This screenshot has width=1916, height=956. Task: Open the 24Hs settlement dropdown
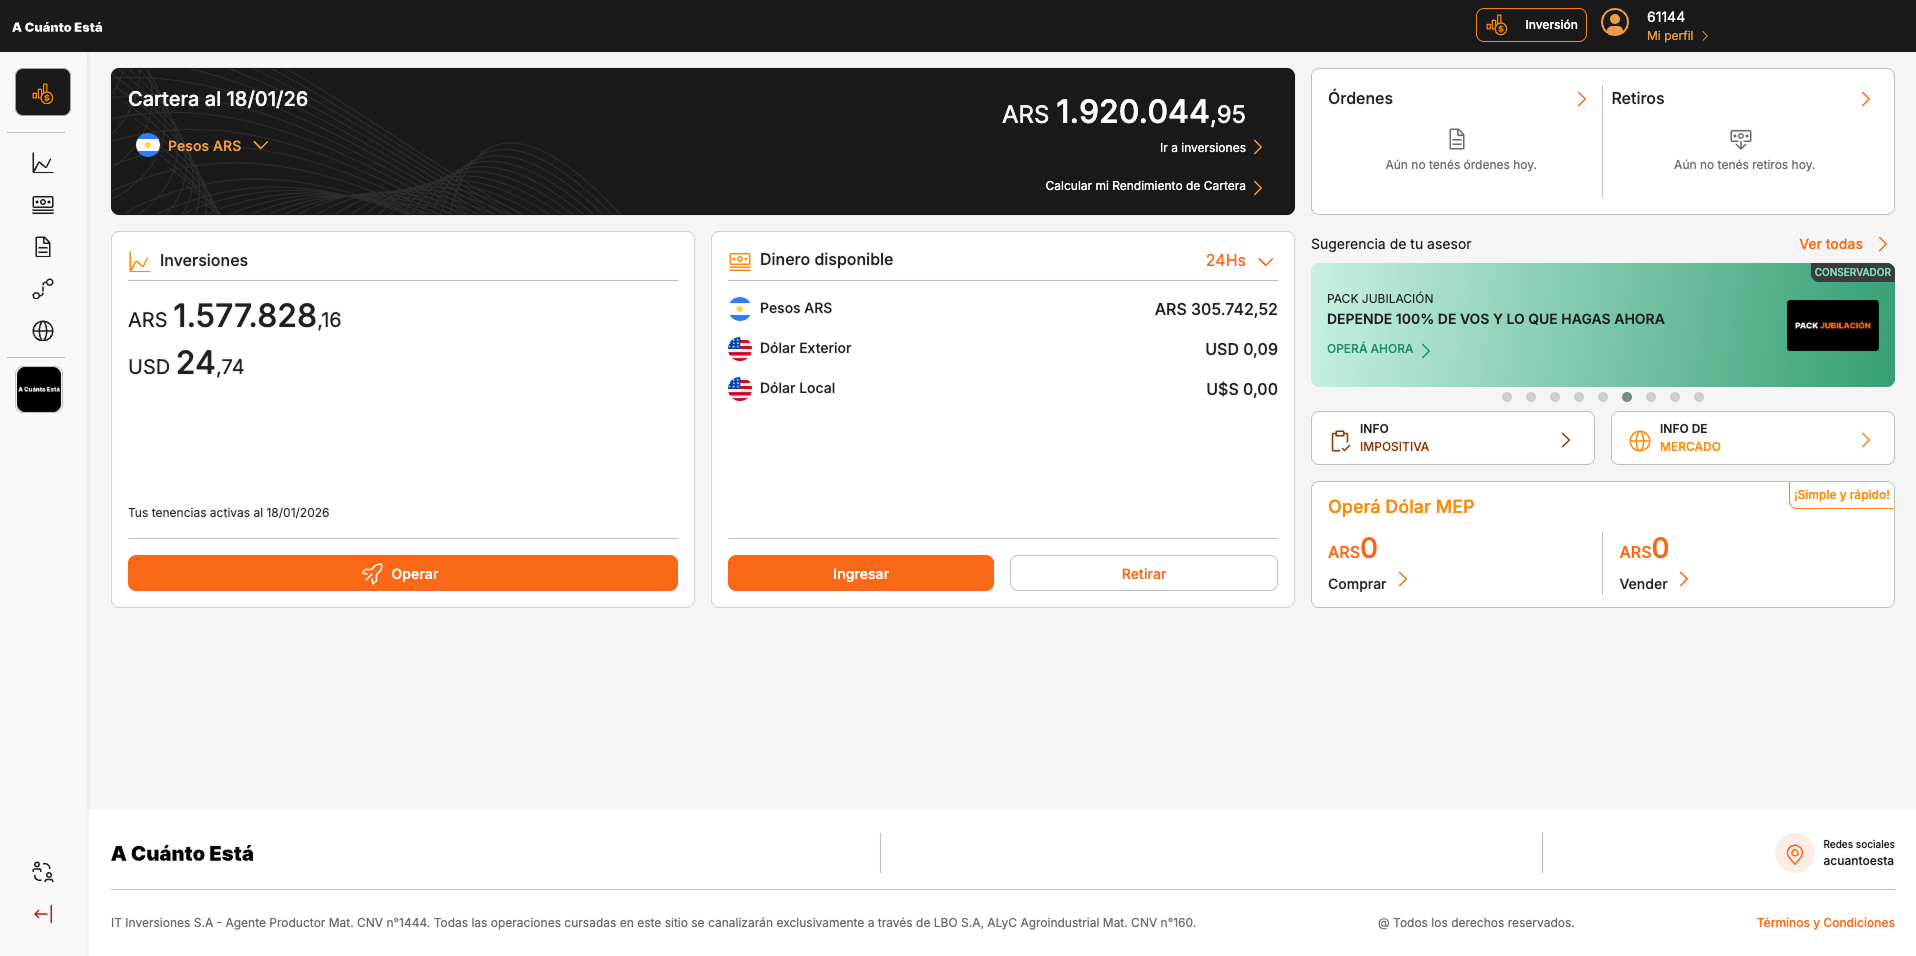click(1238, 260)
